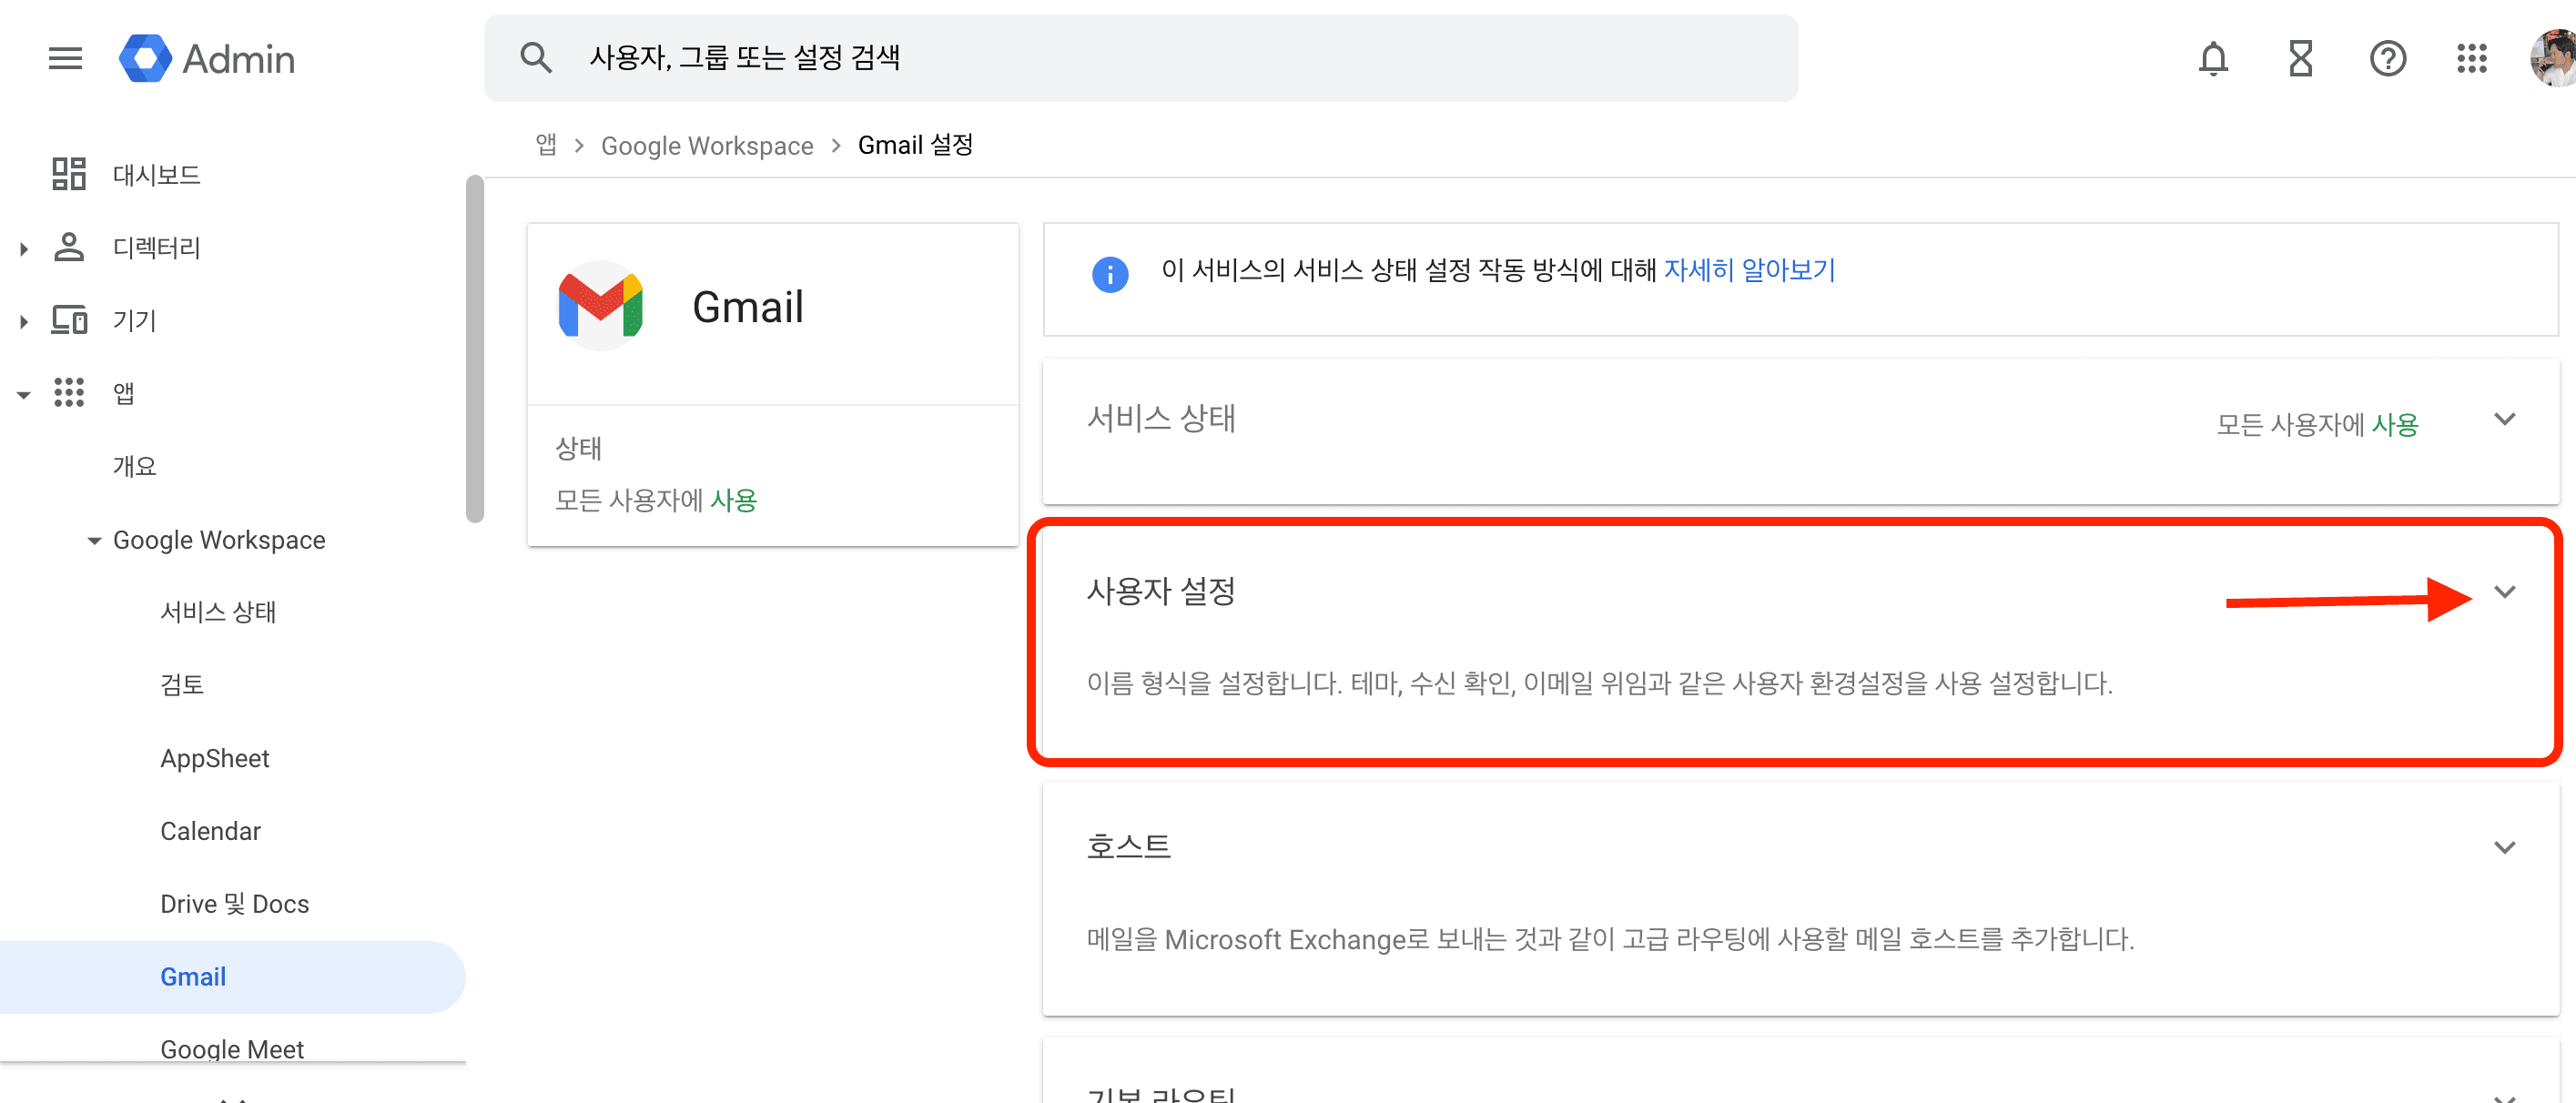
Task: Click the search input field
Action: pyautogui.click(x=1000, y=57)
